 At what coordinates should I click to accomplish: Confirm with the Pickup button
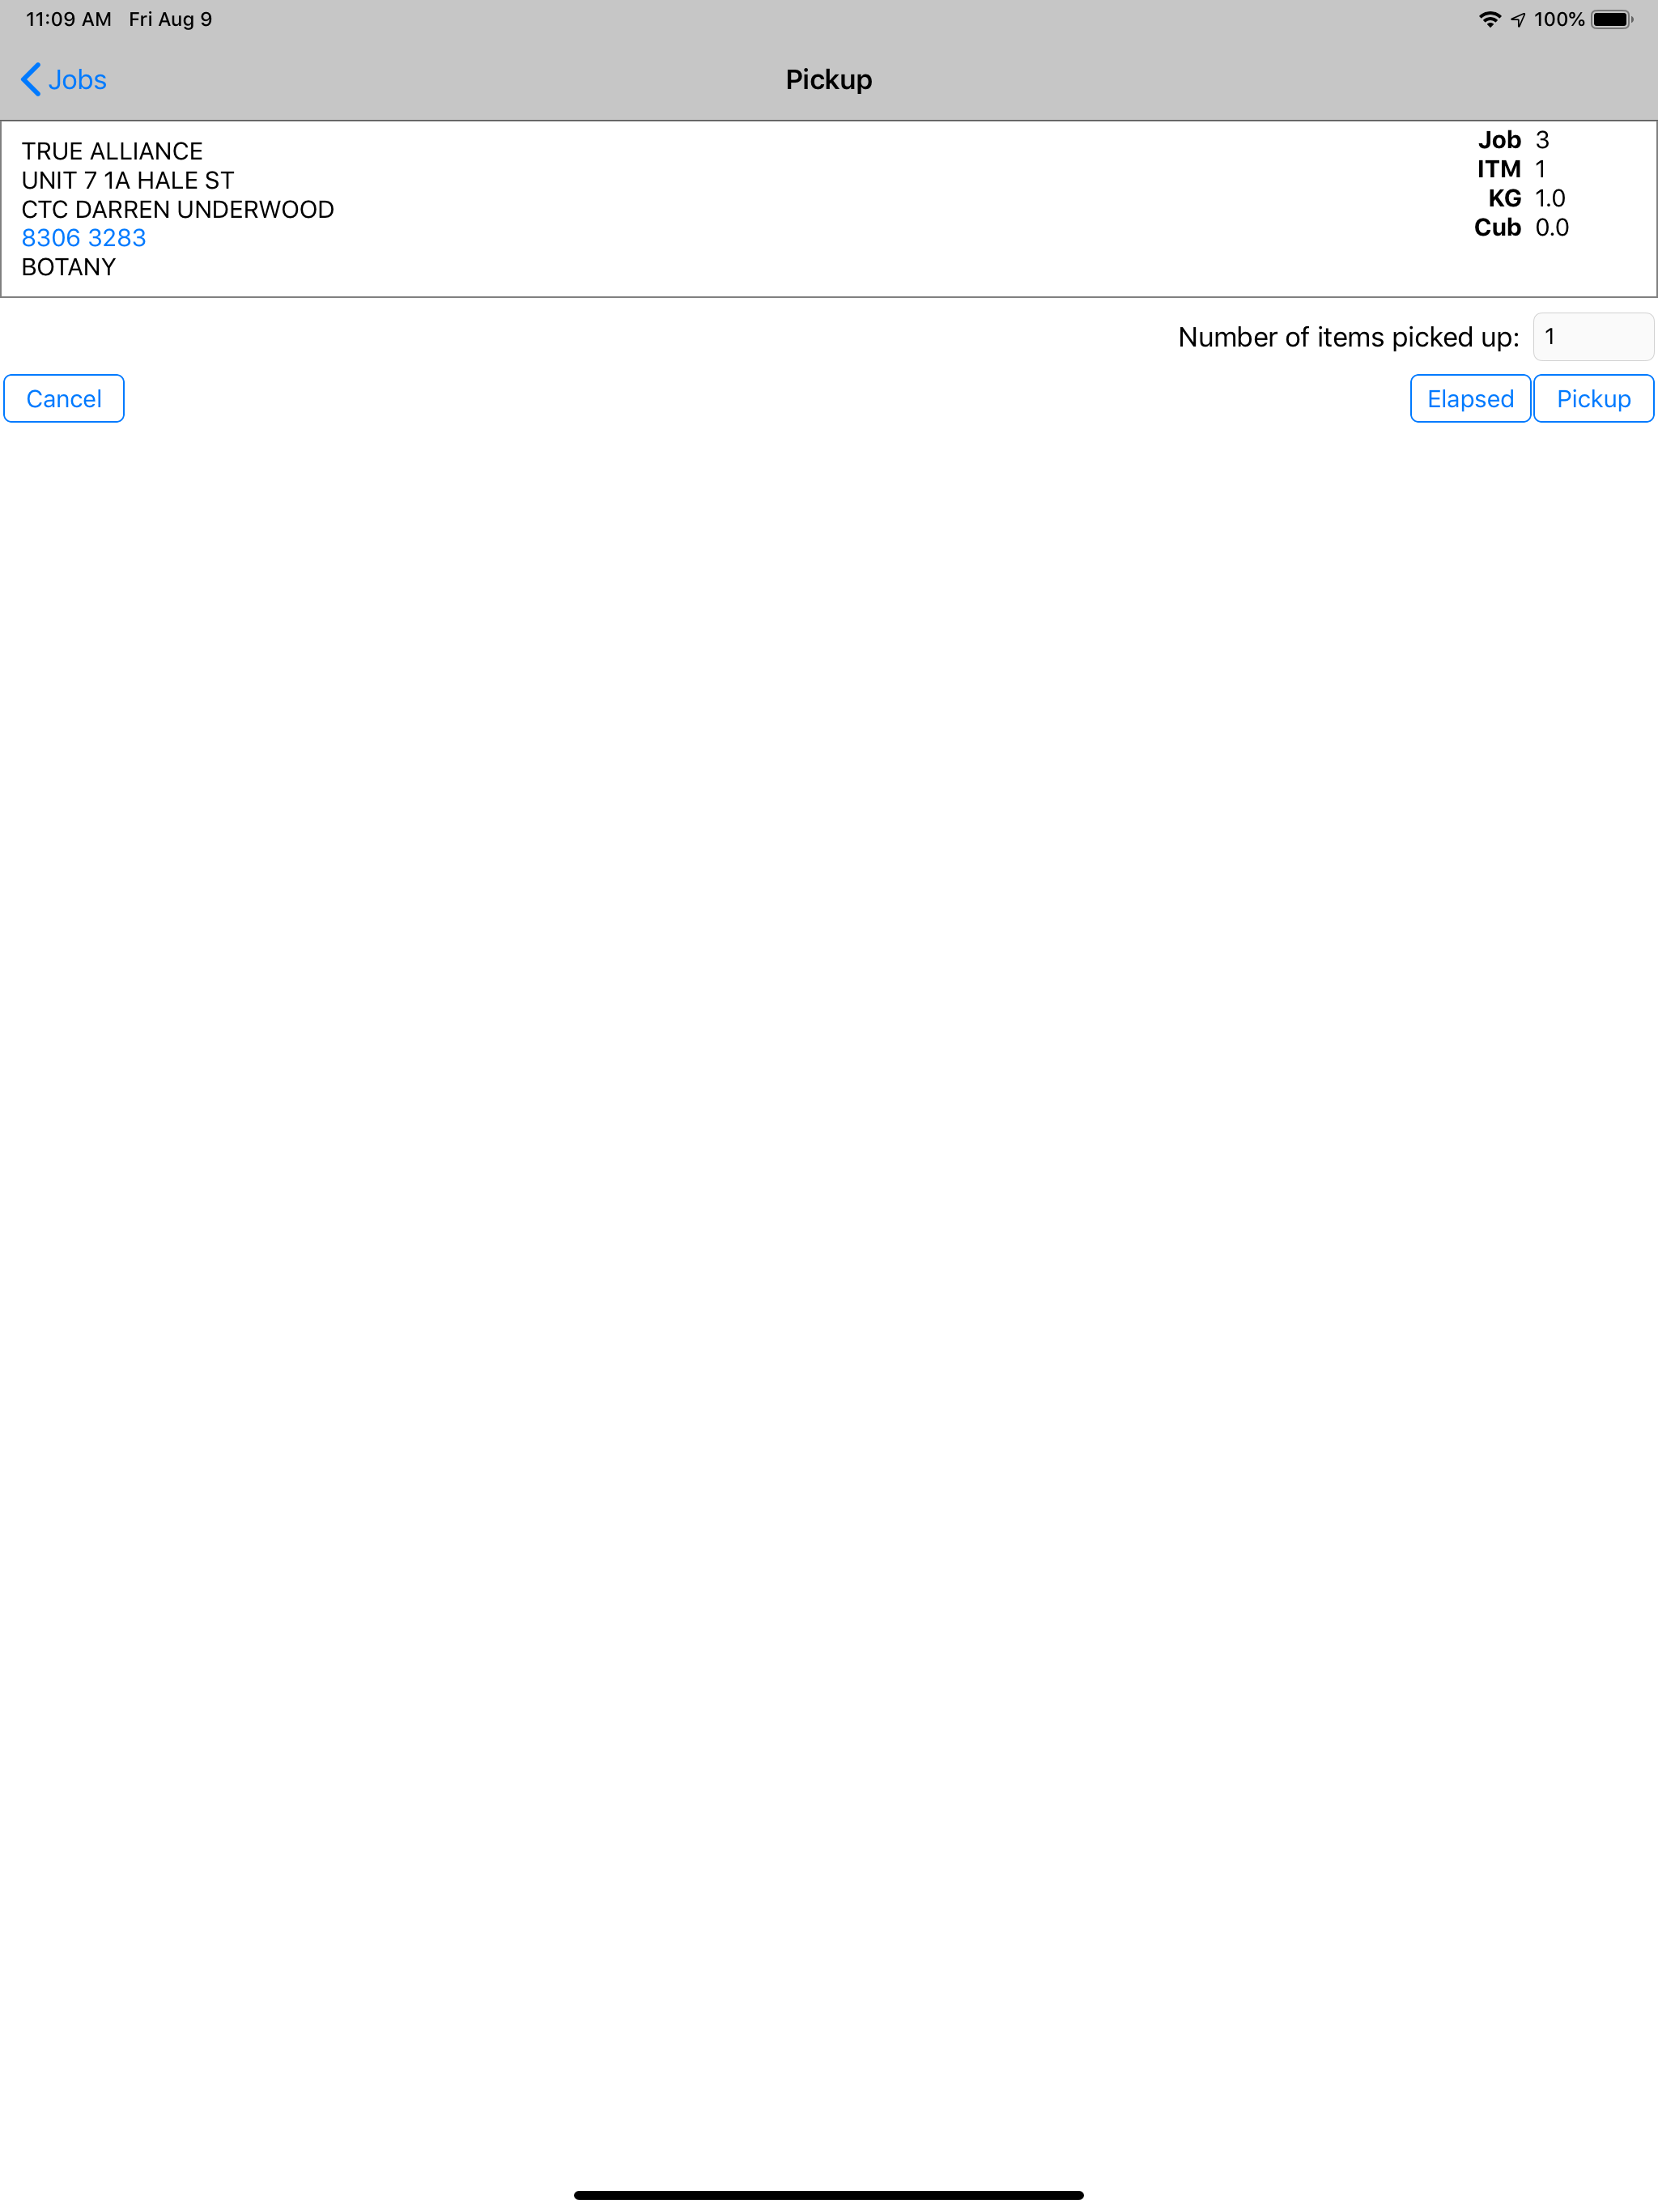(x=1593, y=399)
